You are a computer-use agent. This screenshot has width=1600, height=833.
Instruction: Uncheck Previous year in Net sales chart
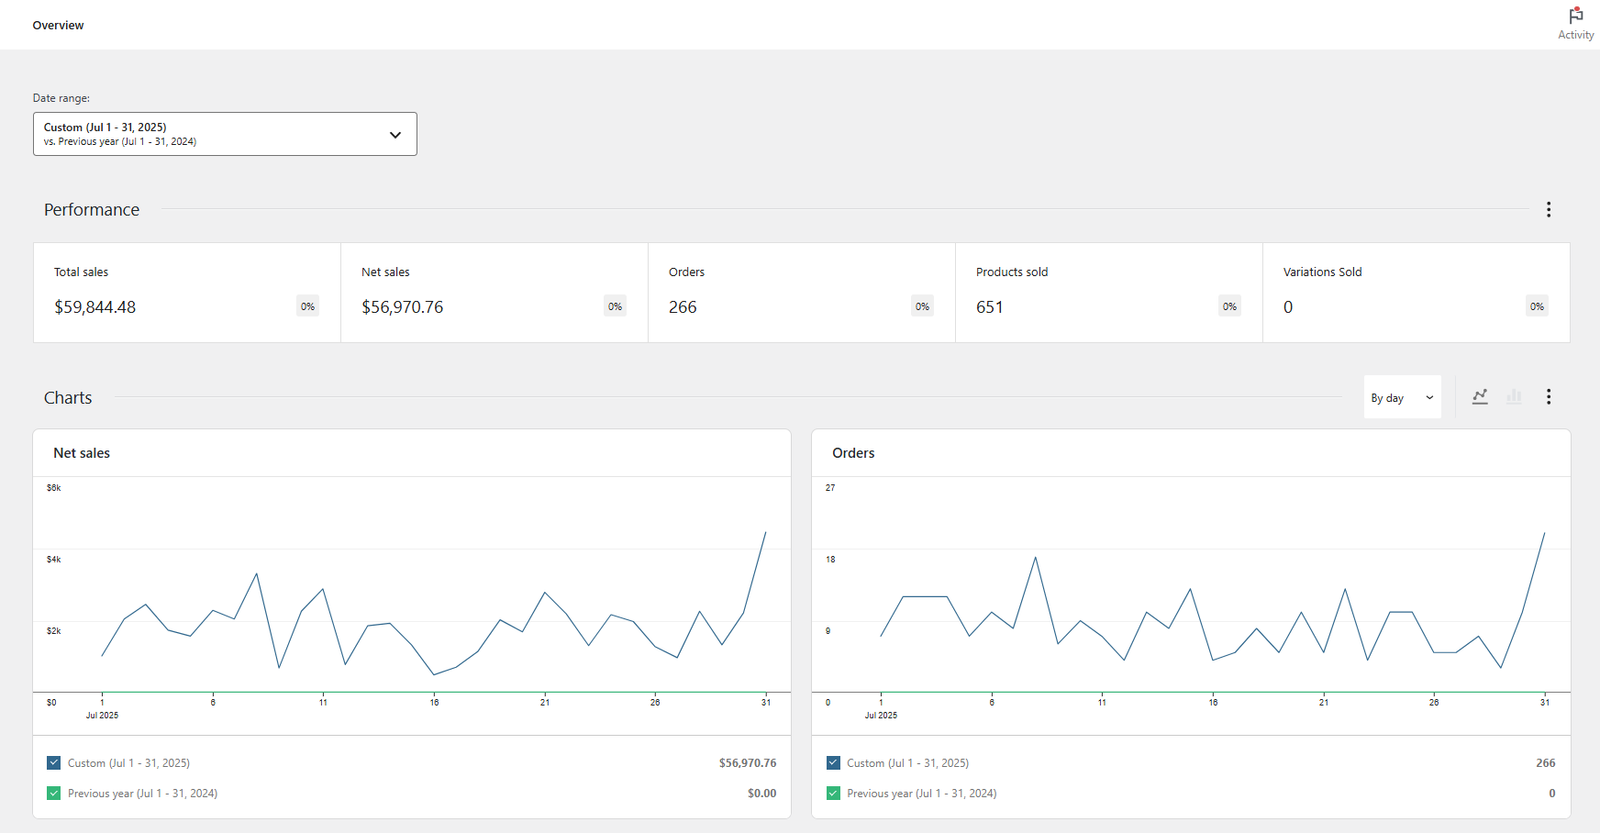coord(54,793)
